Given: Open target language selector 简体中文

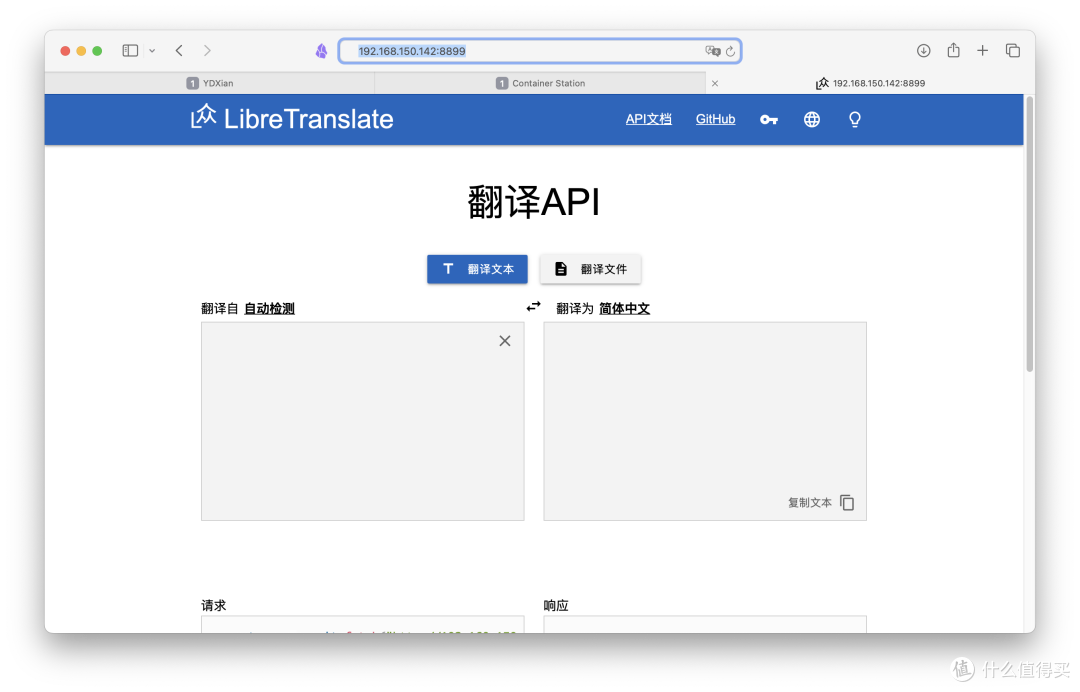Looking at the screenshot, I should click(x=624, y=308).
